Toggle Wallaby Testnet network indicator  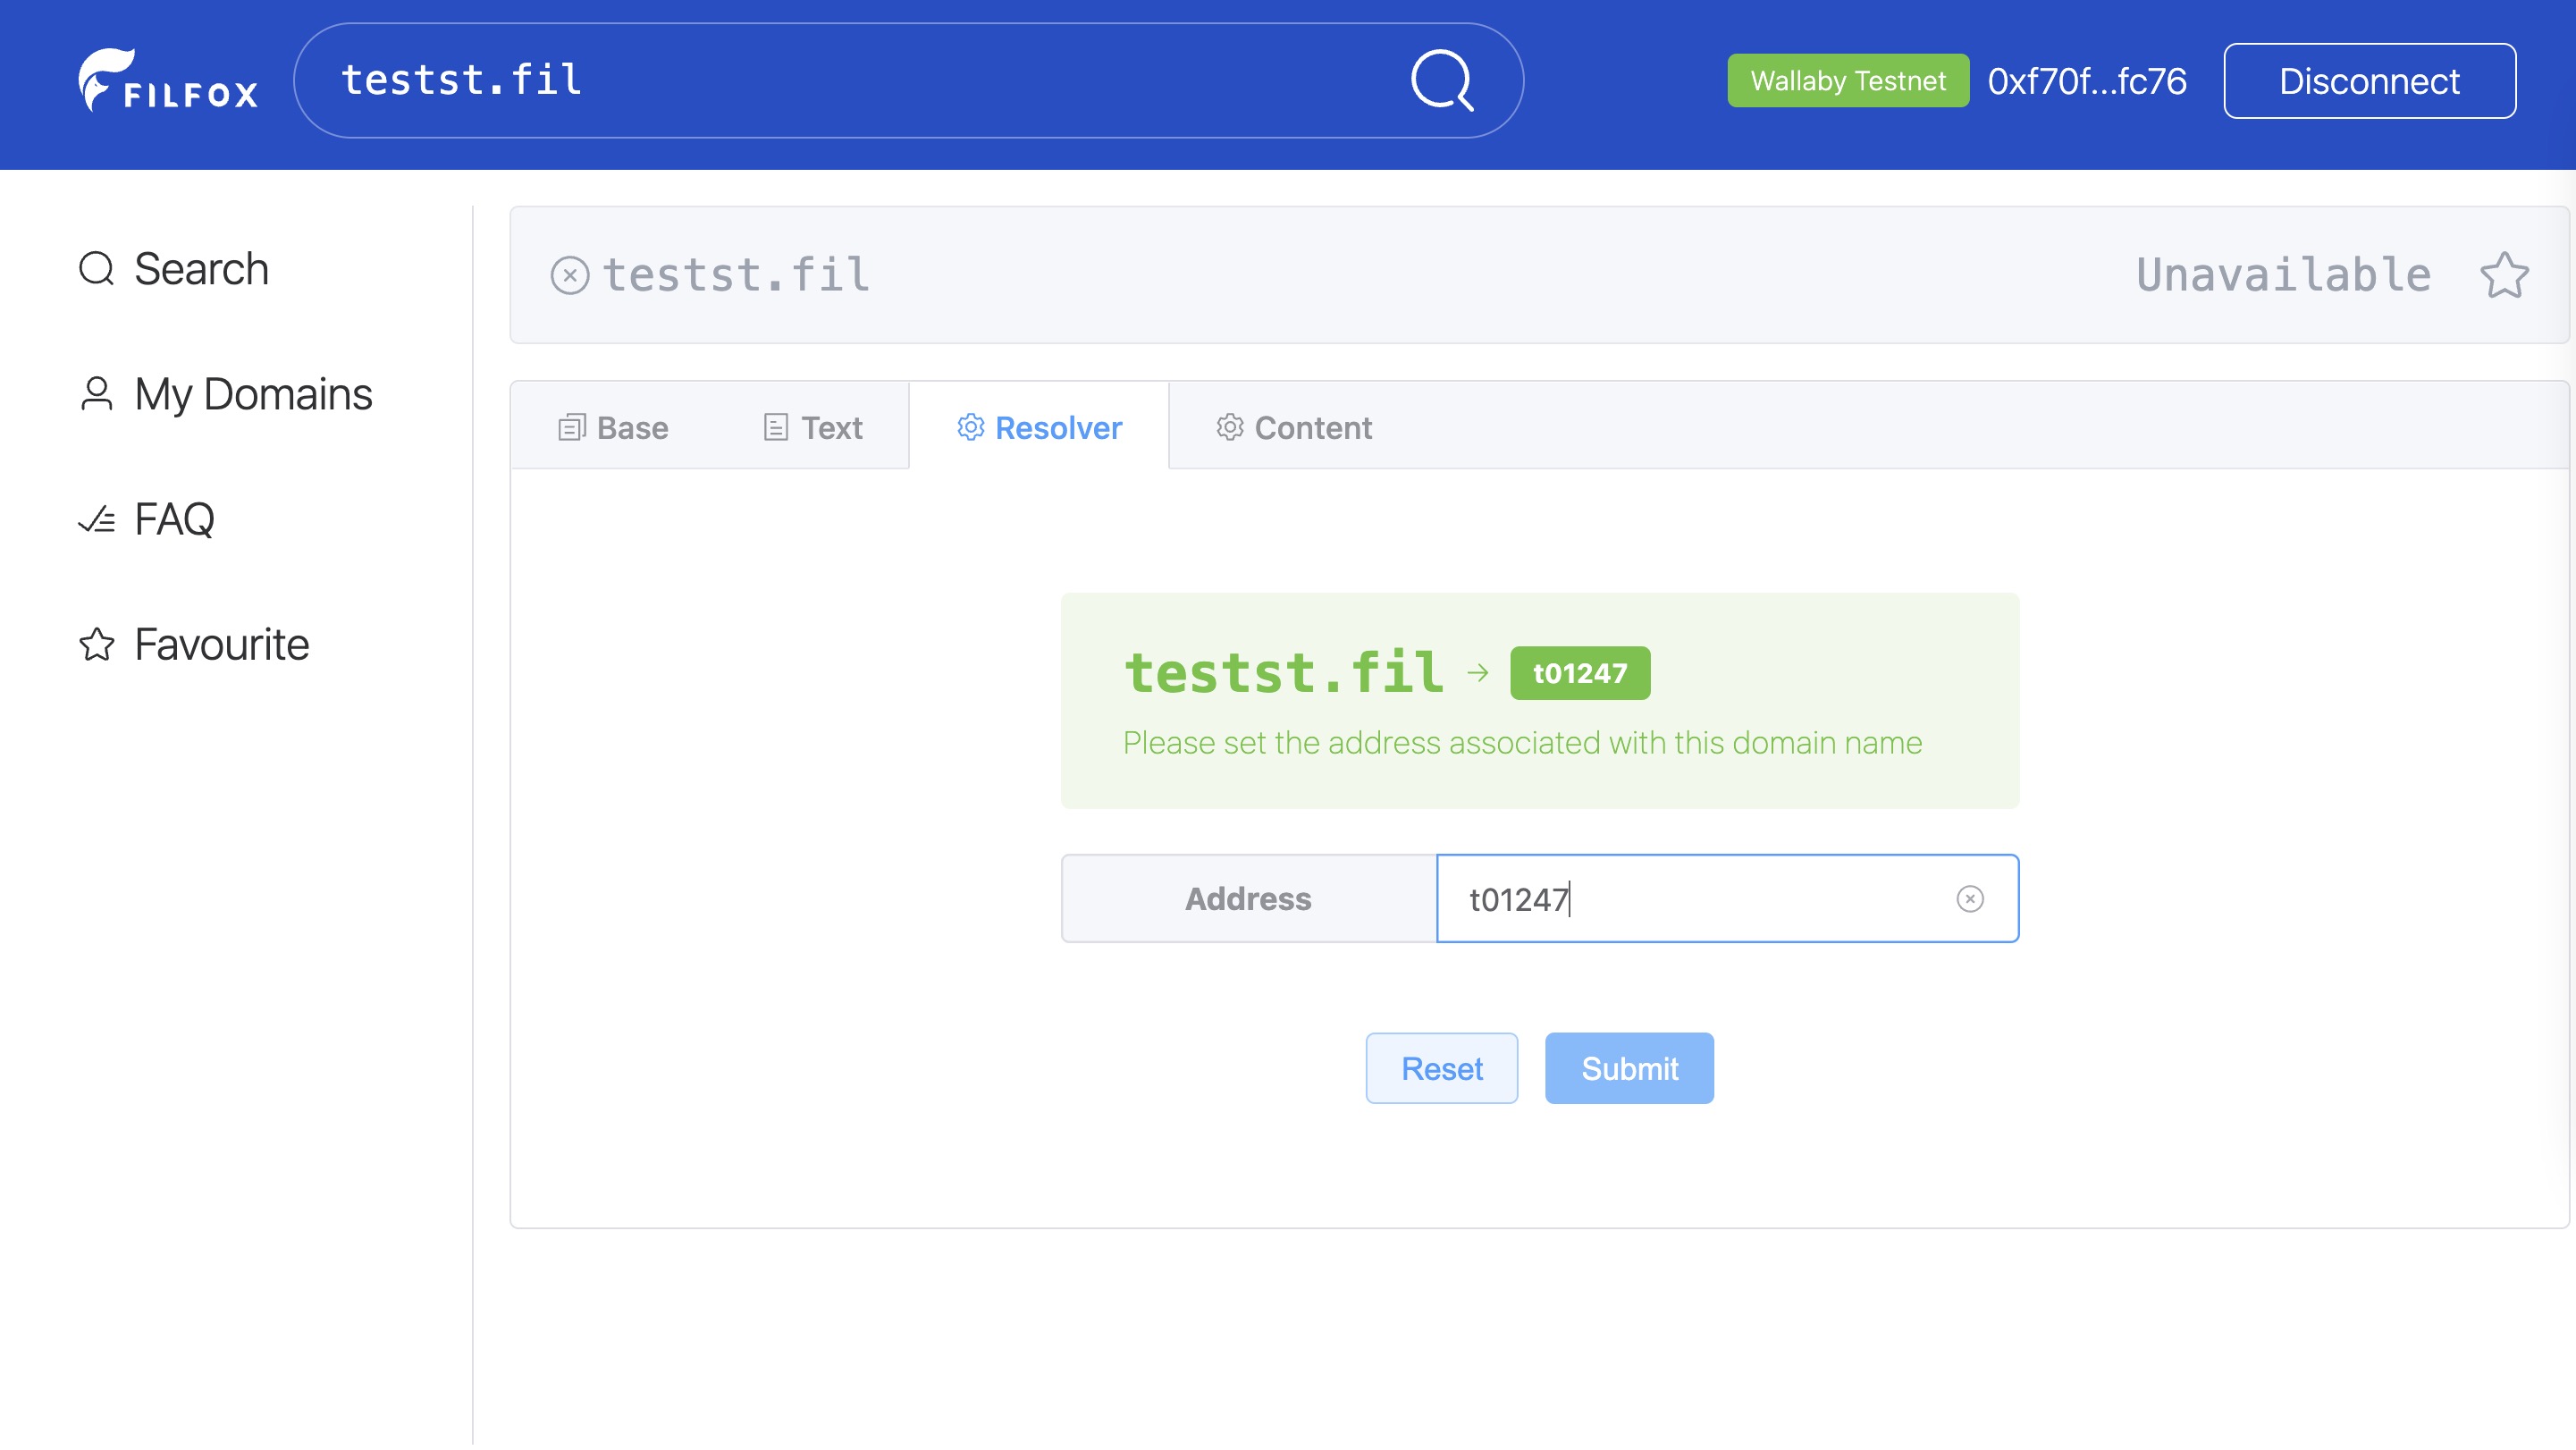click(1847, 78)
